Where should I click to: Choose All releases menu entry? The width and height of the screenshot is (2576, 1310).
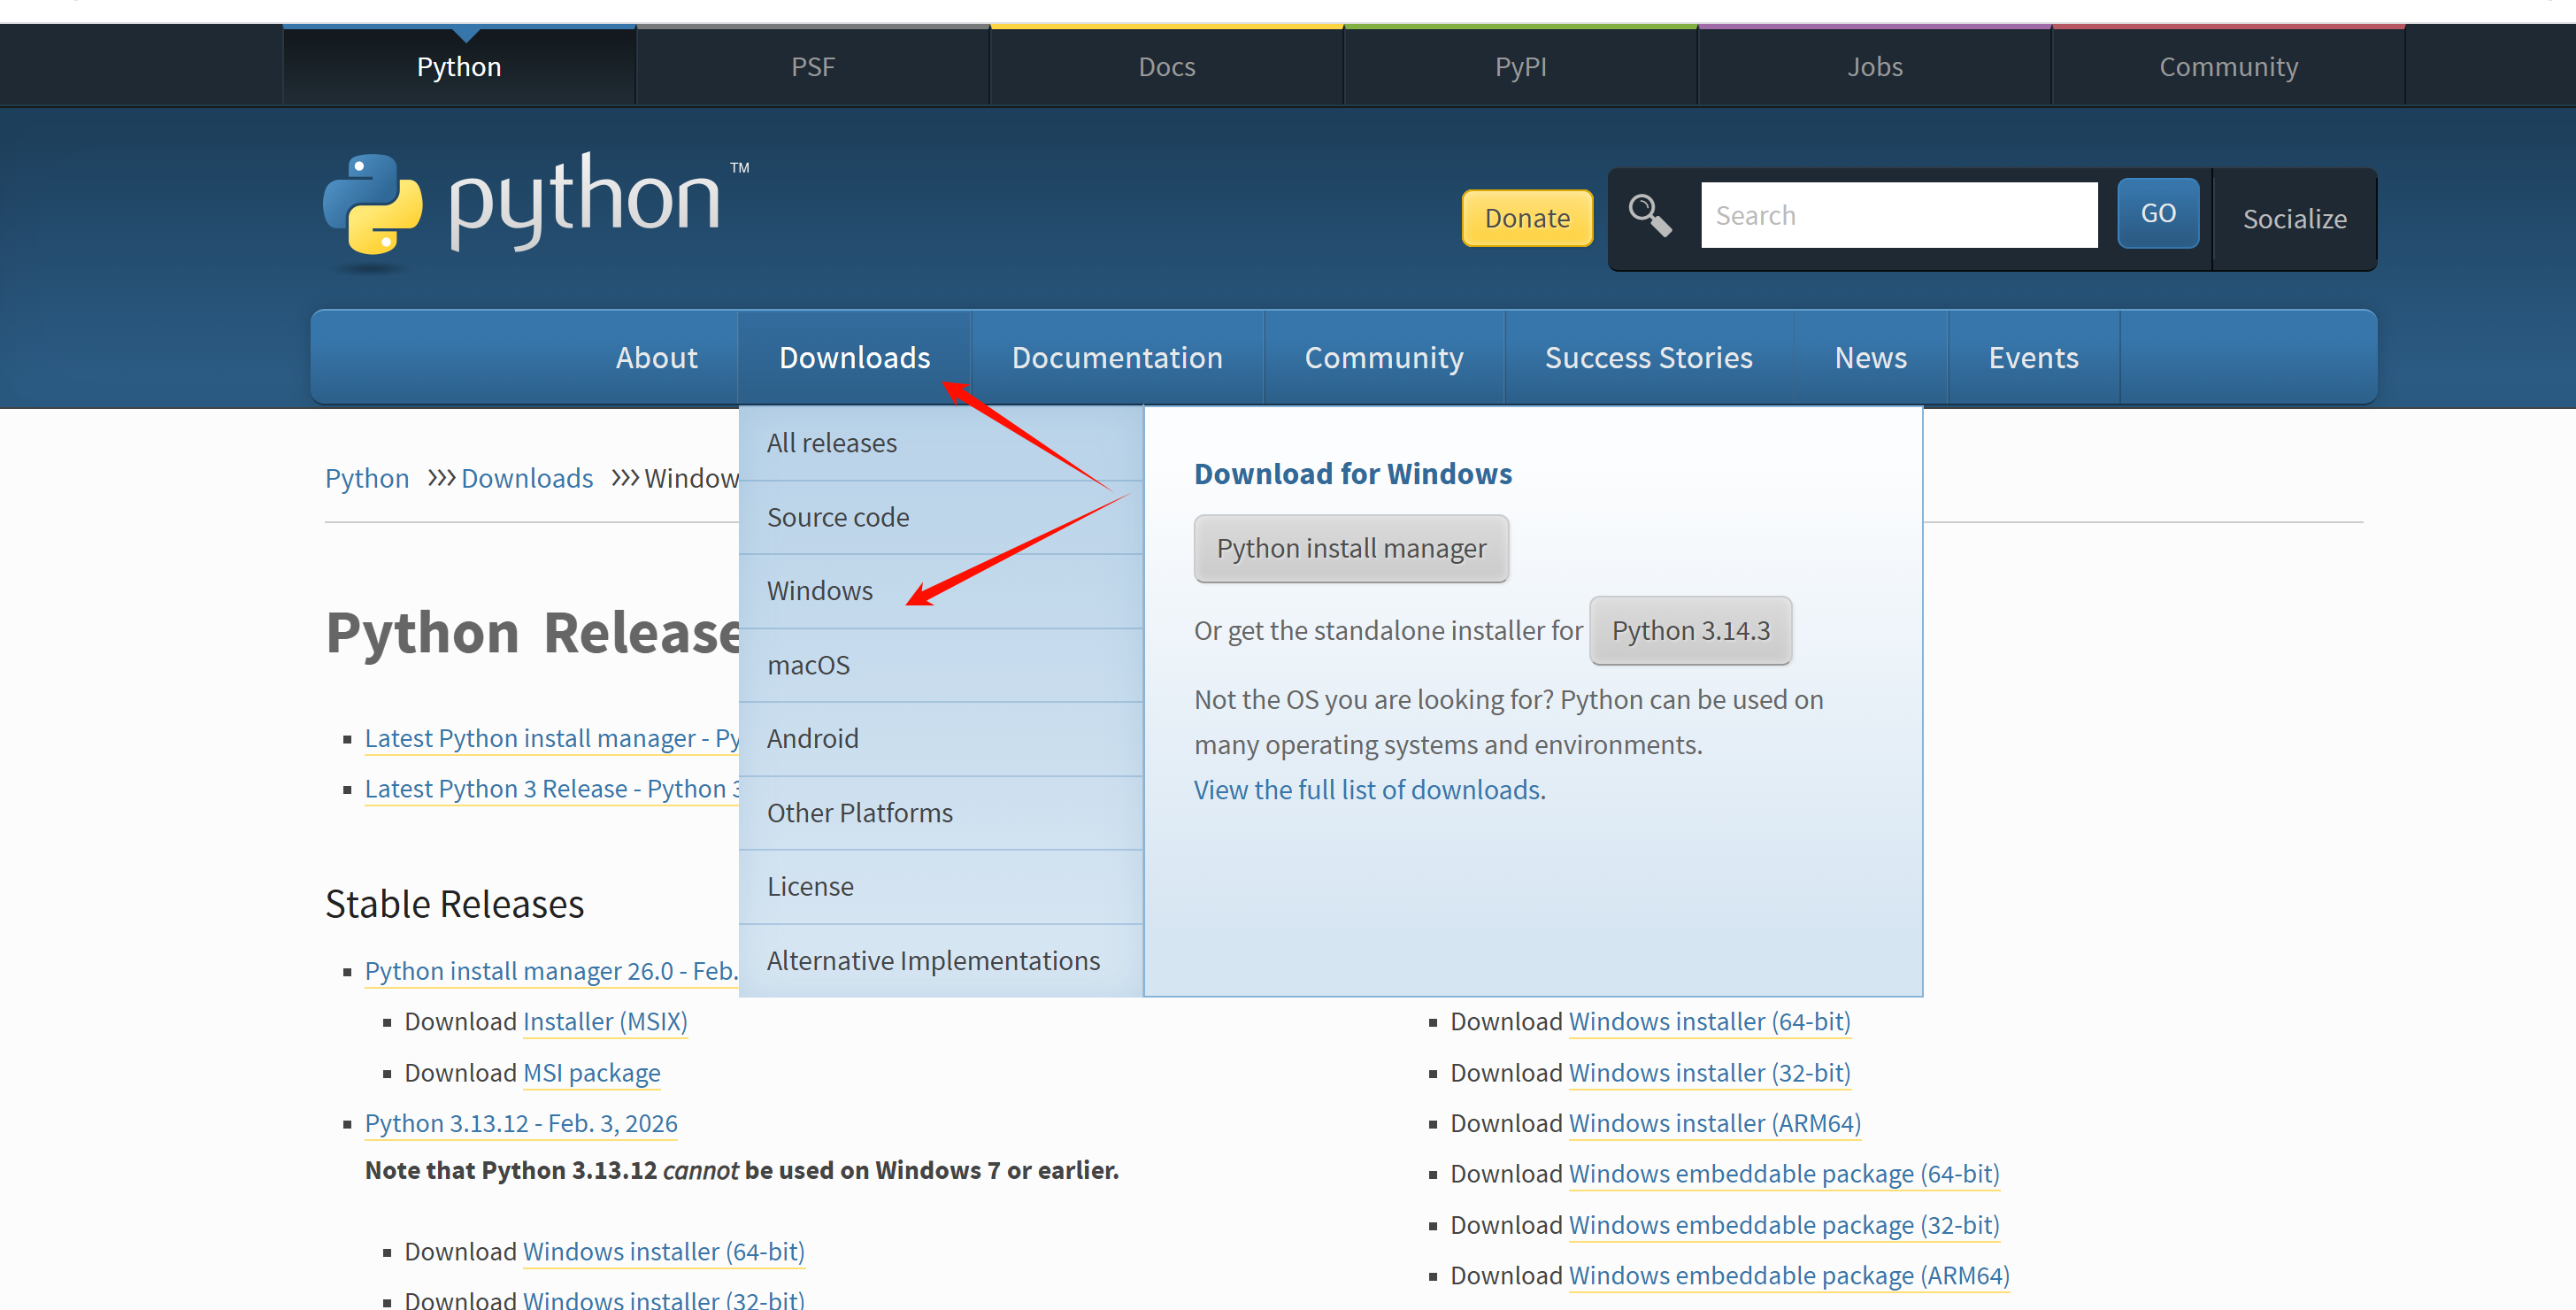pos(831,443)
